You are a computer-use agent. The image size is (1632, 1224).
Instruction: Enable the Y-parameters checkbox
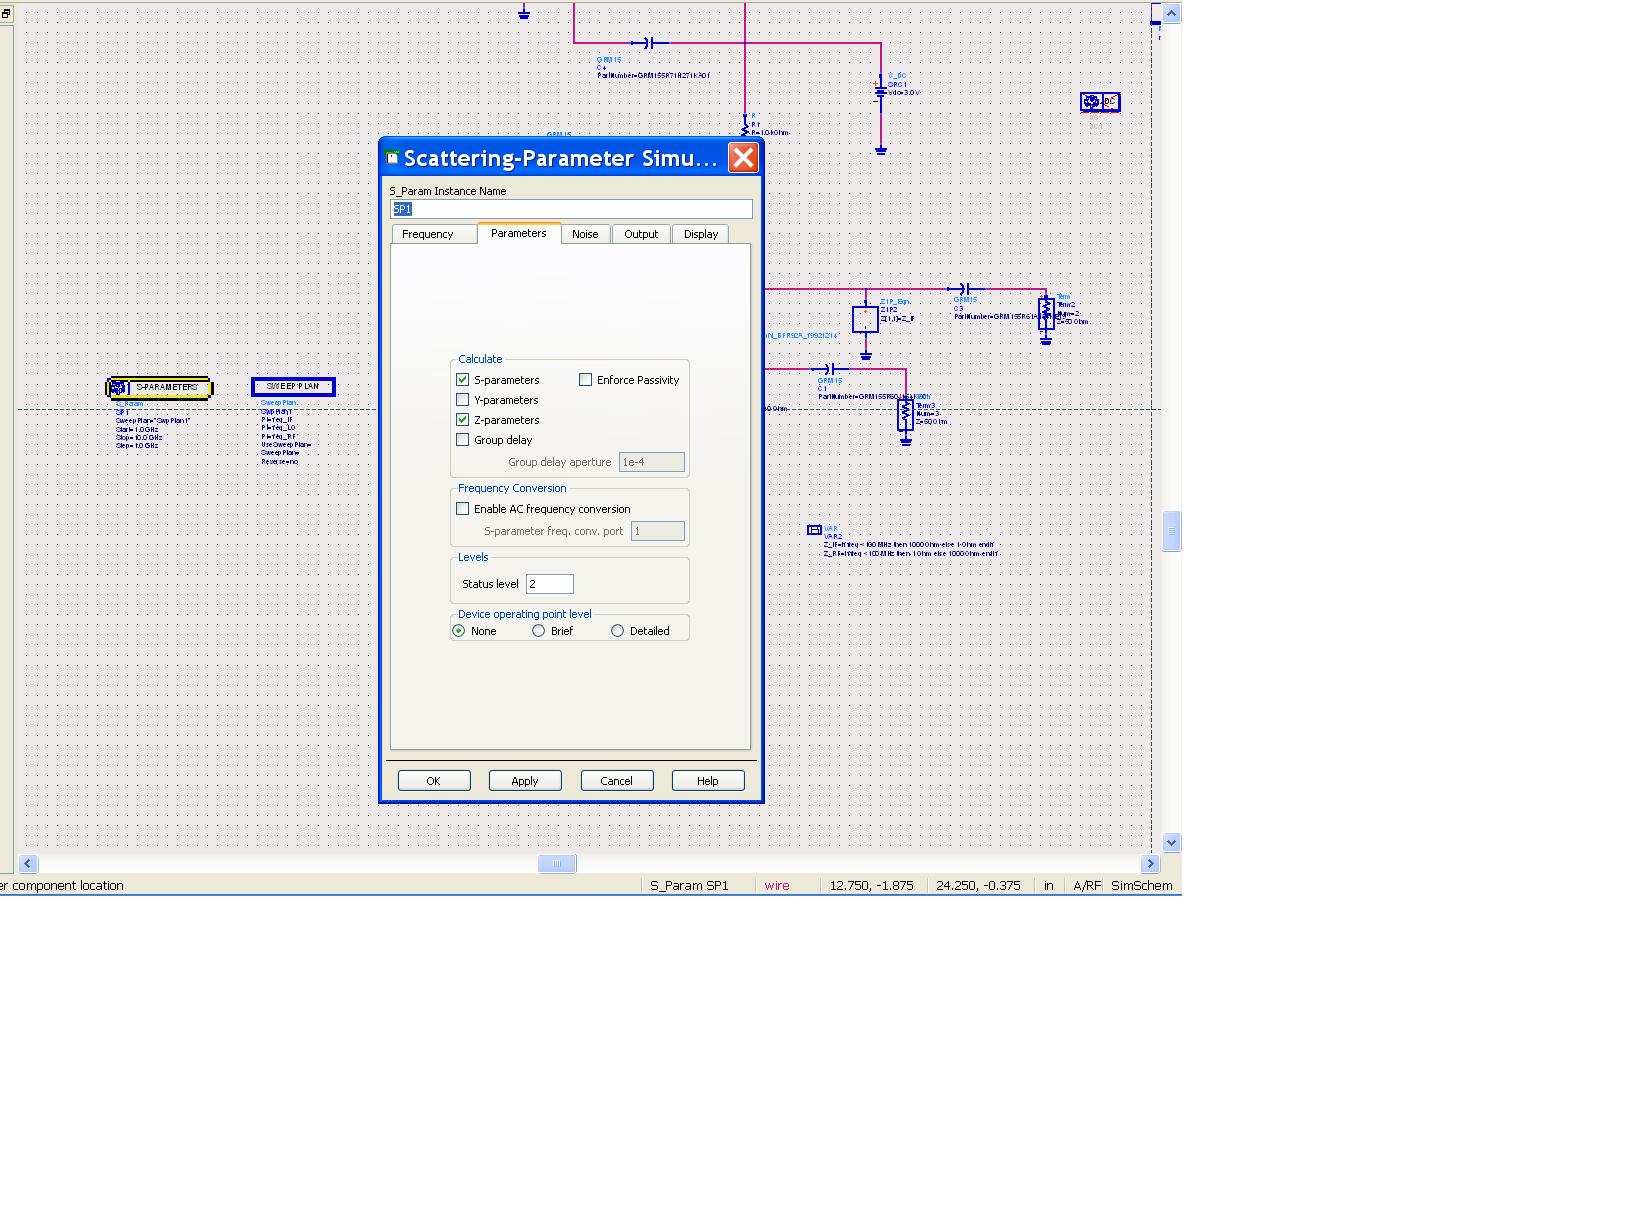pos(463,400)
